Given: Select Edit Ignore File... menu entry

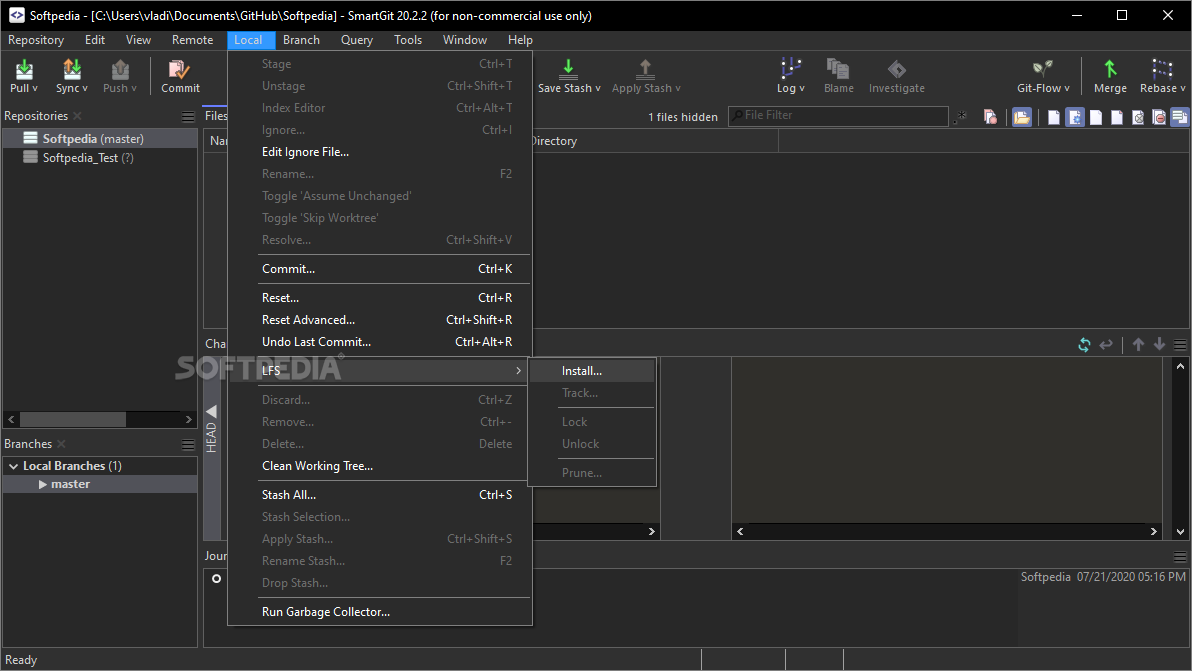Looking at the screenshot, I should pyautogui.click(x=380, y=152).
